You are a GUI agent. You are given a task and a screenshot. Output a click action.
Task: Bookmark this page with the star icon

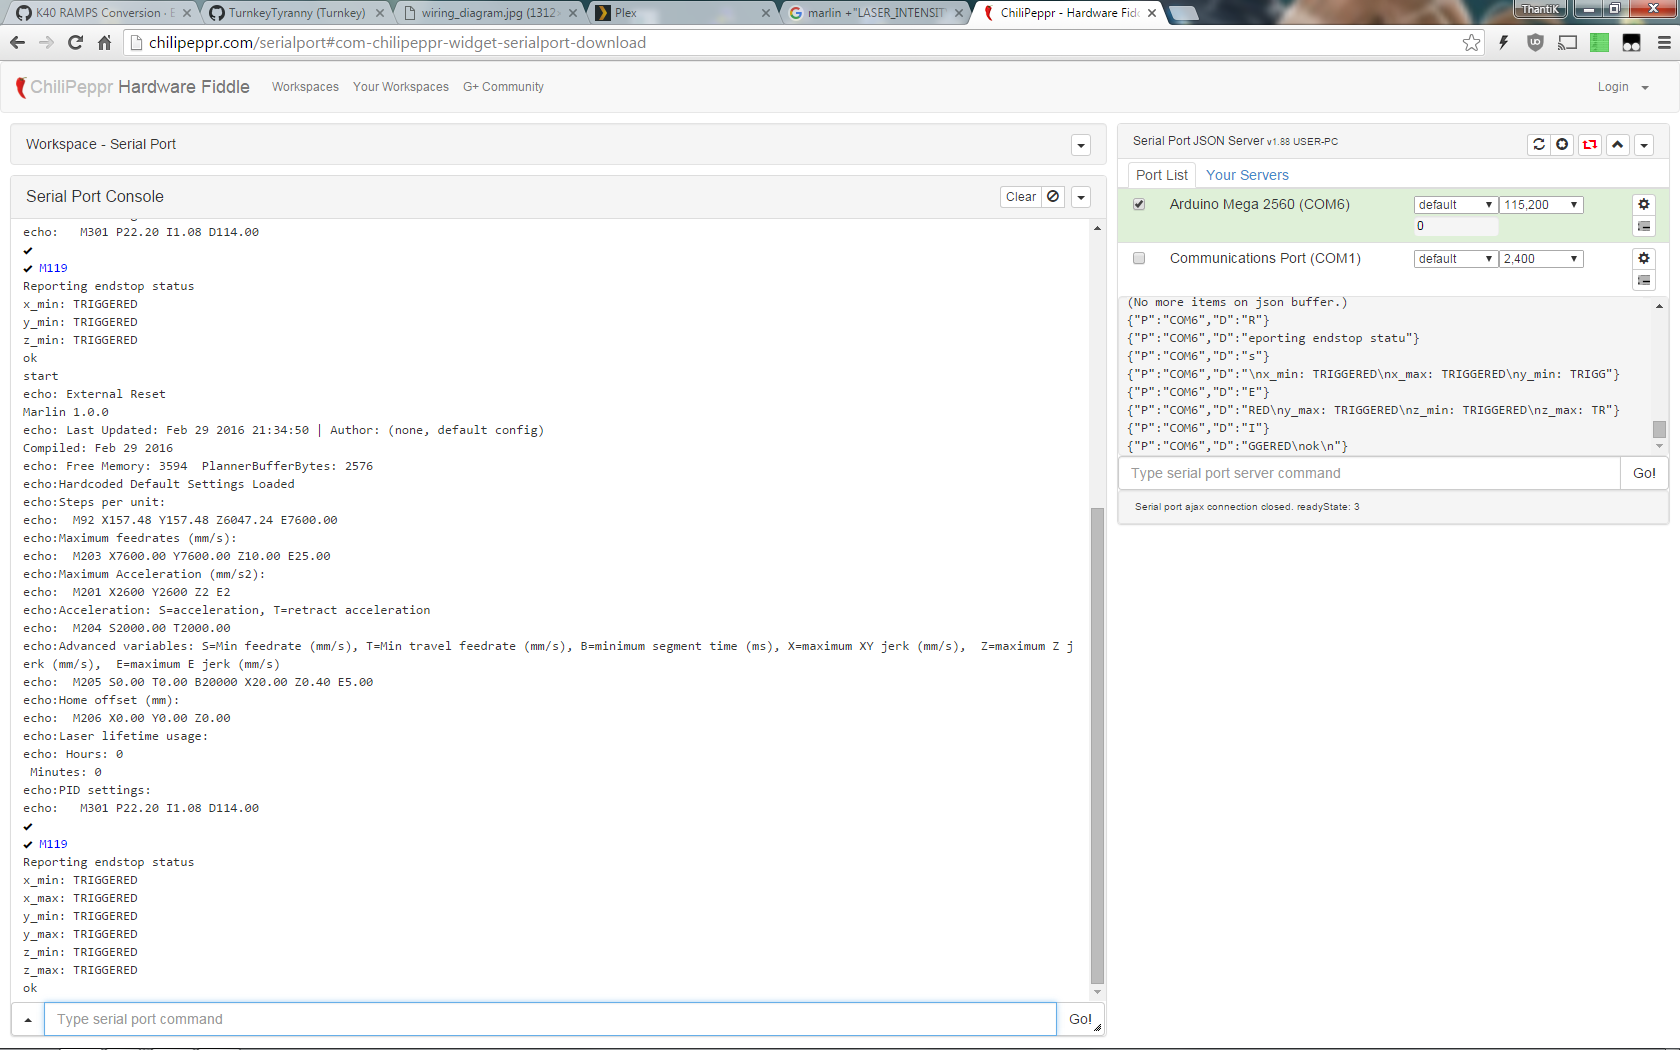1471,42
